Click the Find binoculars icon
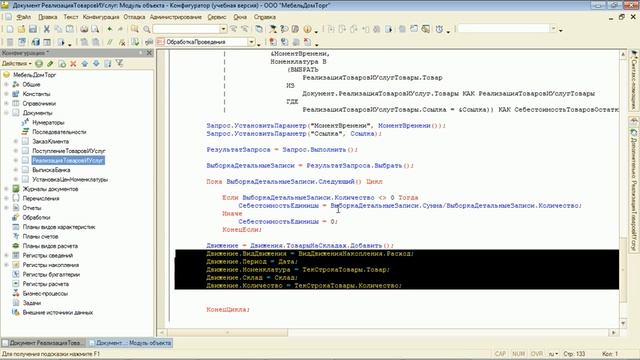 coord(134,29)
